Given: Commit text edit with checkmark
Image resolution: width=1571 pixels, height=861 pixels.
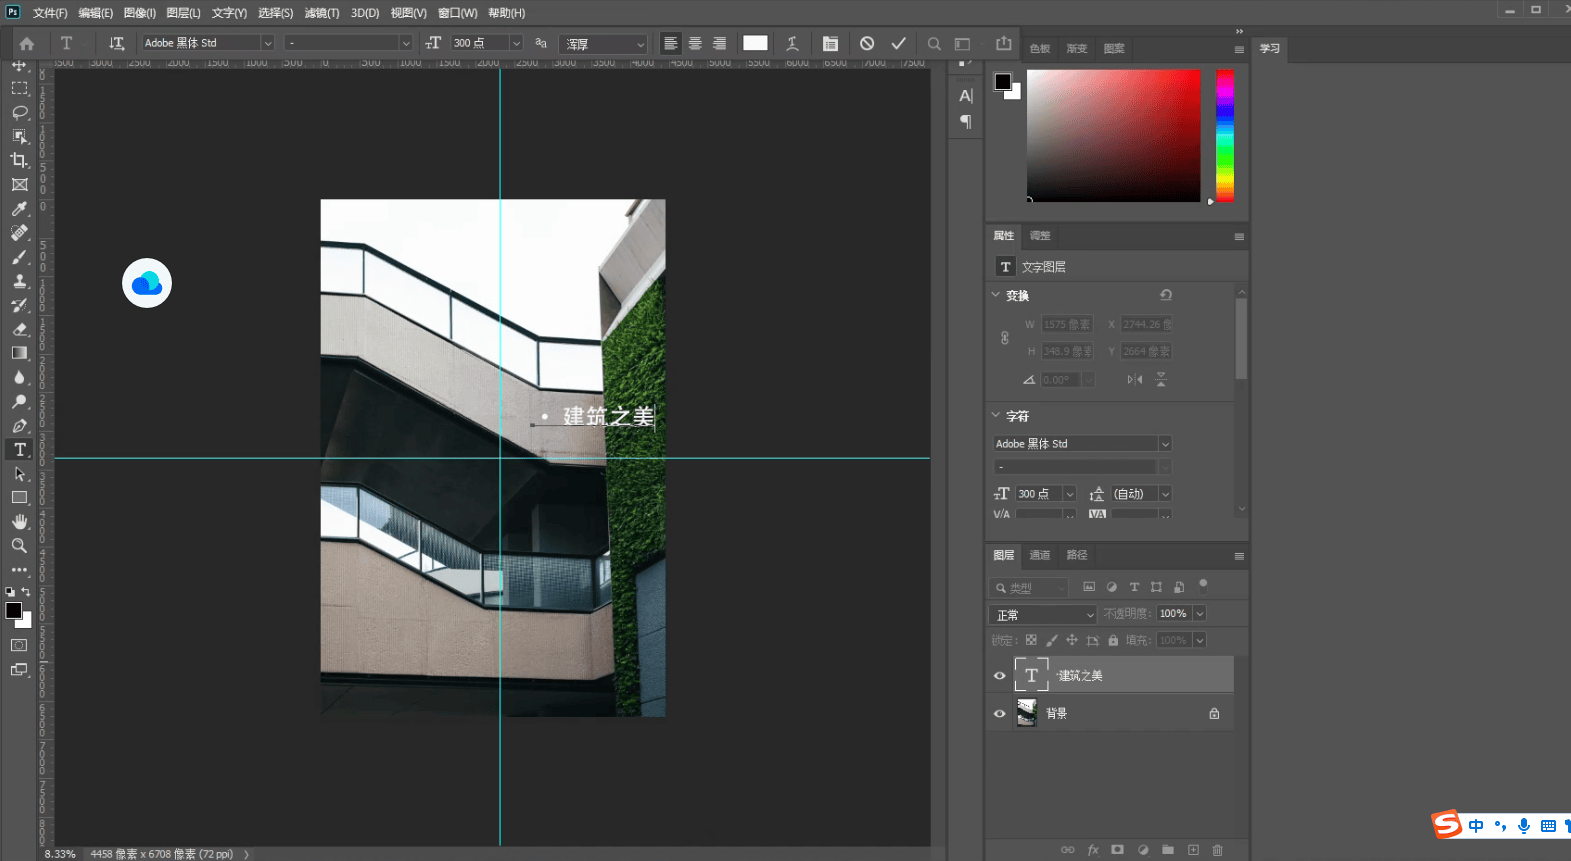Looking at the screenshot, I should 898,43.
